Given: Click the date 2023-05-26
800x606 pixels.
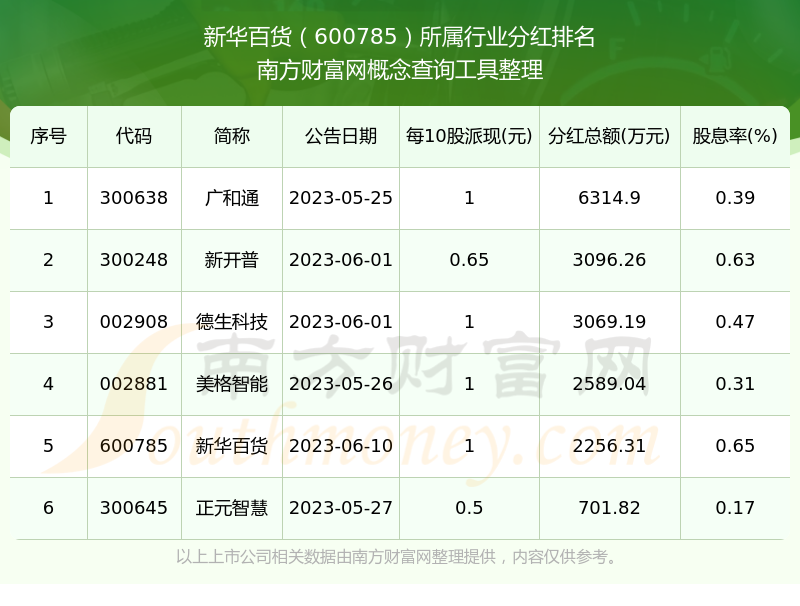Looking at the screenshot, I should point(341,384).
